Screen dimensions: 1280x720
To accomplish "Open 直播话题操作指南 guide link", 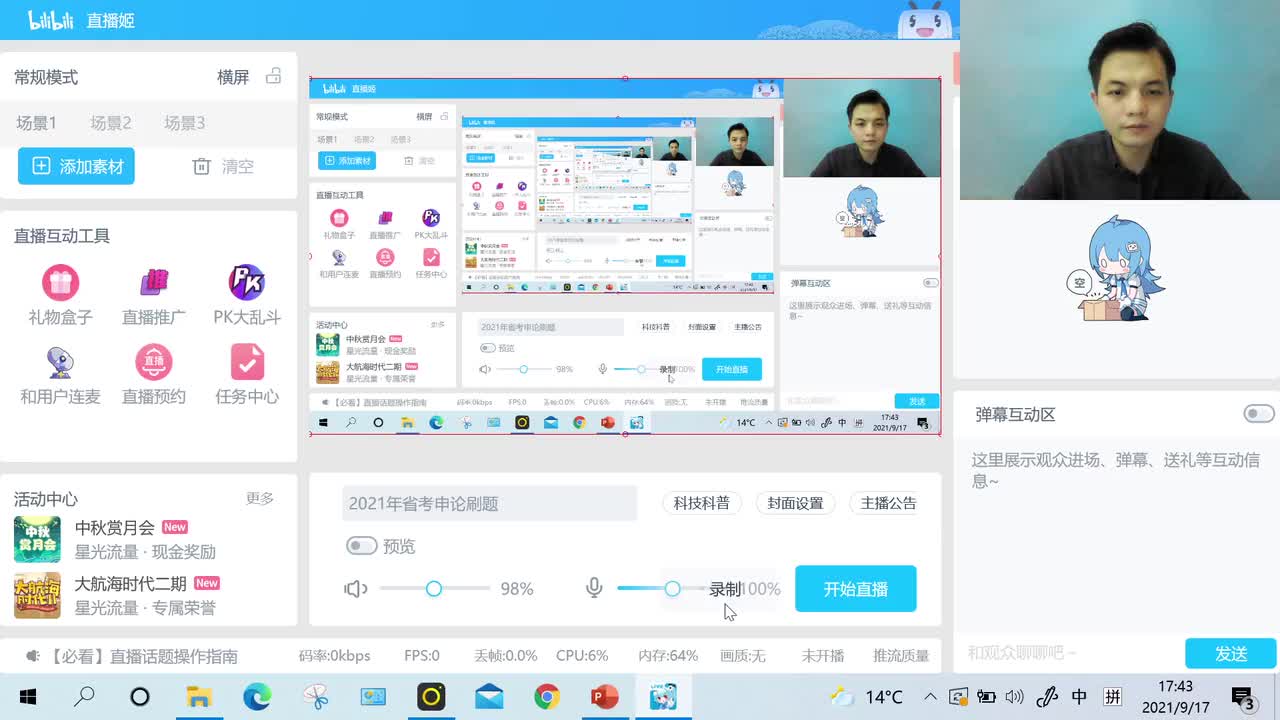I will [144, 656].
